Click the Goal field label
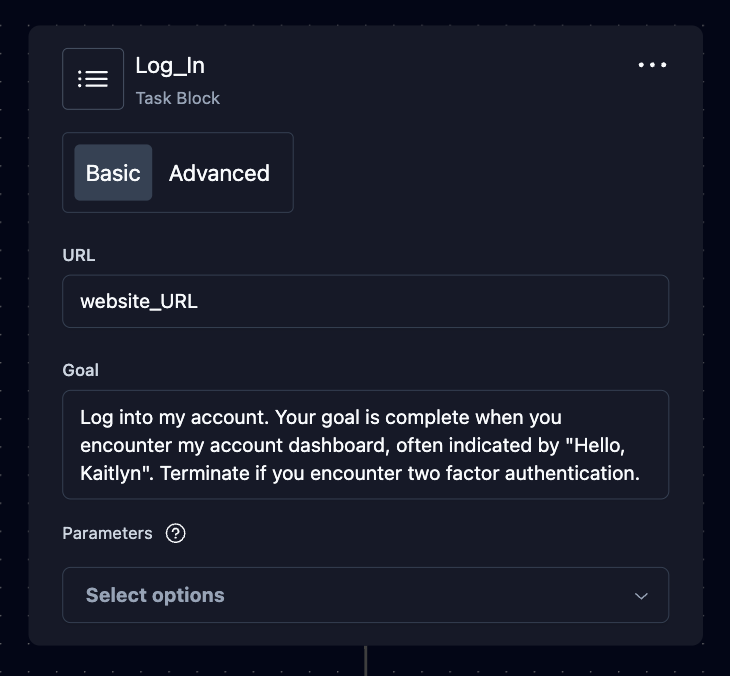Screen dimensions: 730x676 pos(81,370)
